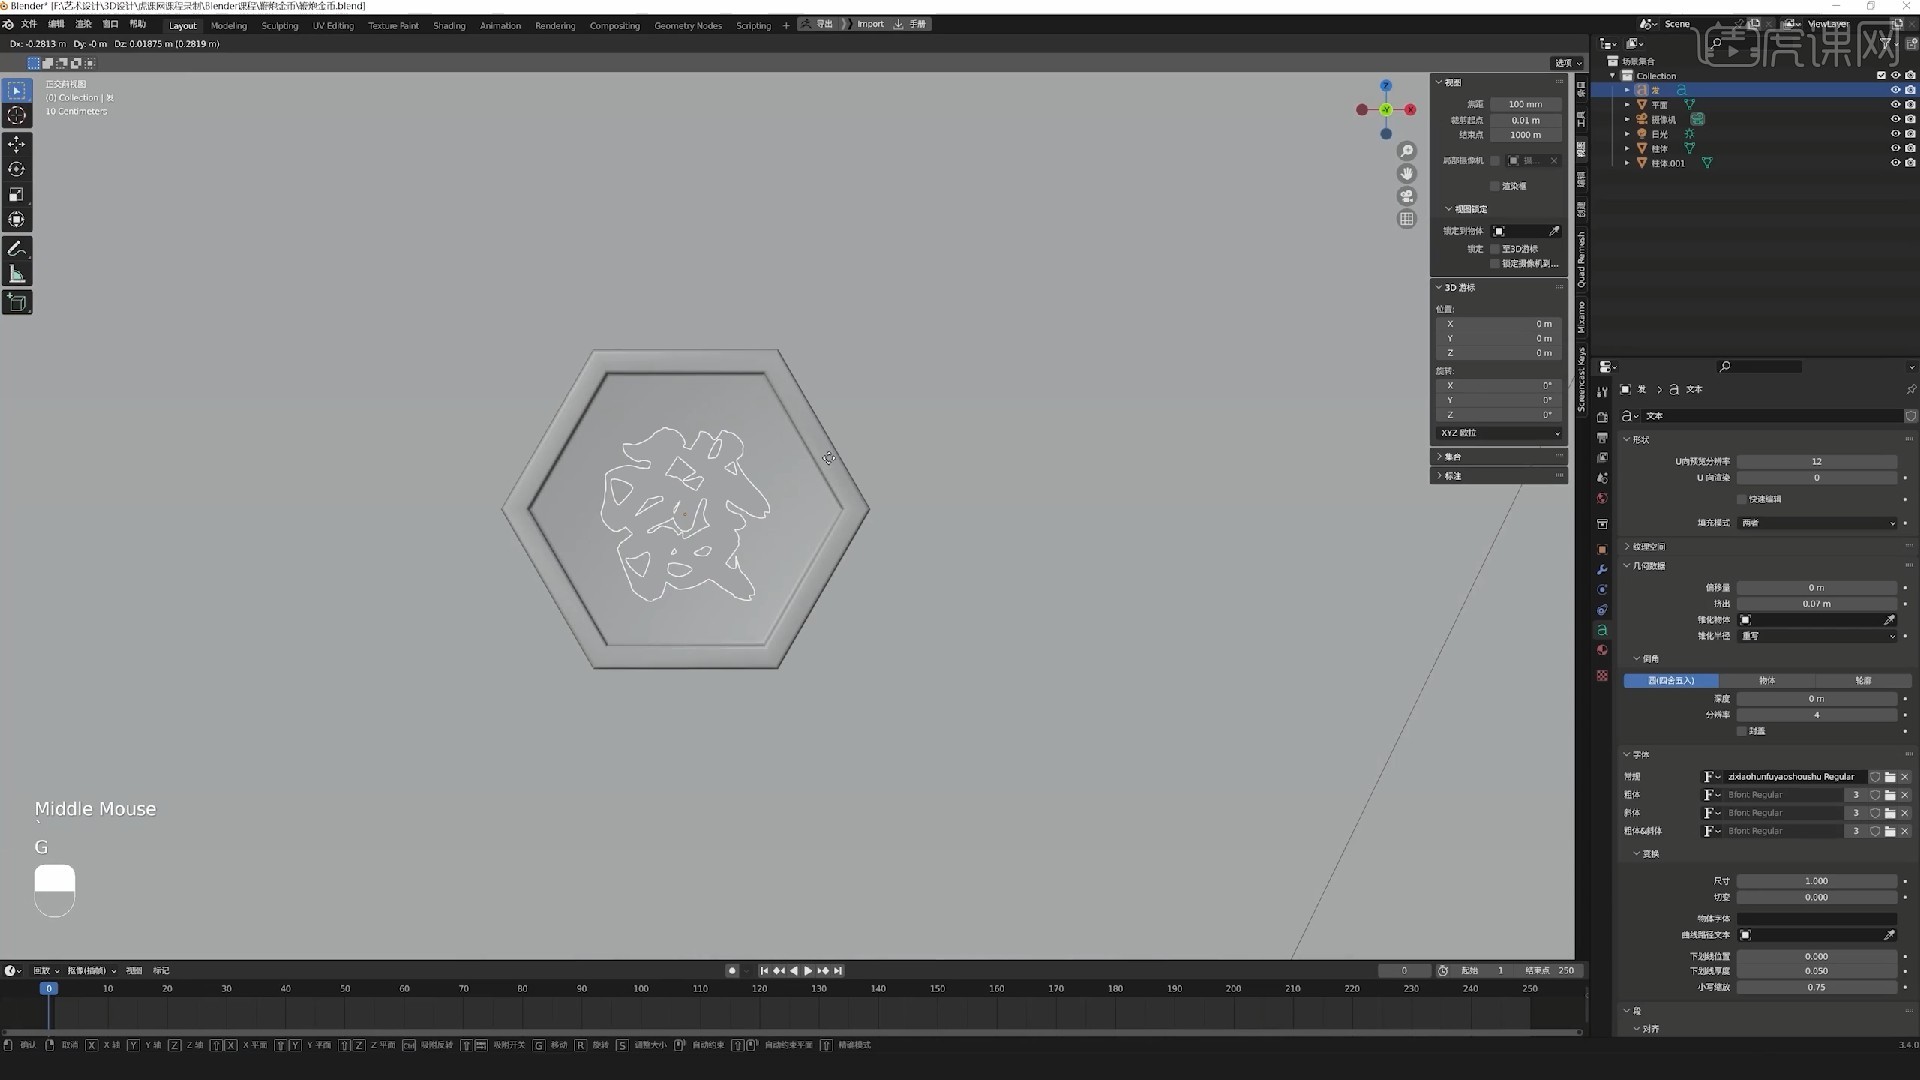Image resolution: width=1920 pixels, height=1080 pixels.
Task: Choose the Scale tool
Action: tap(17, 195)
